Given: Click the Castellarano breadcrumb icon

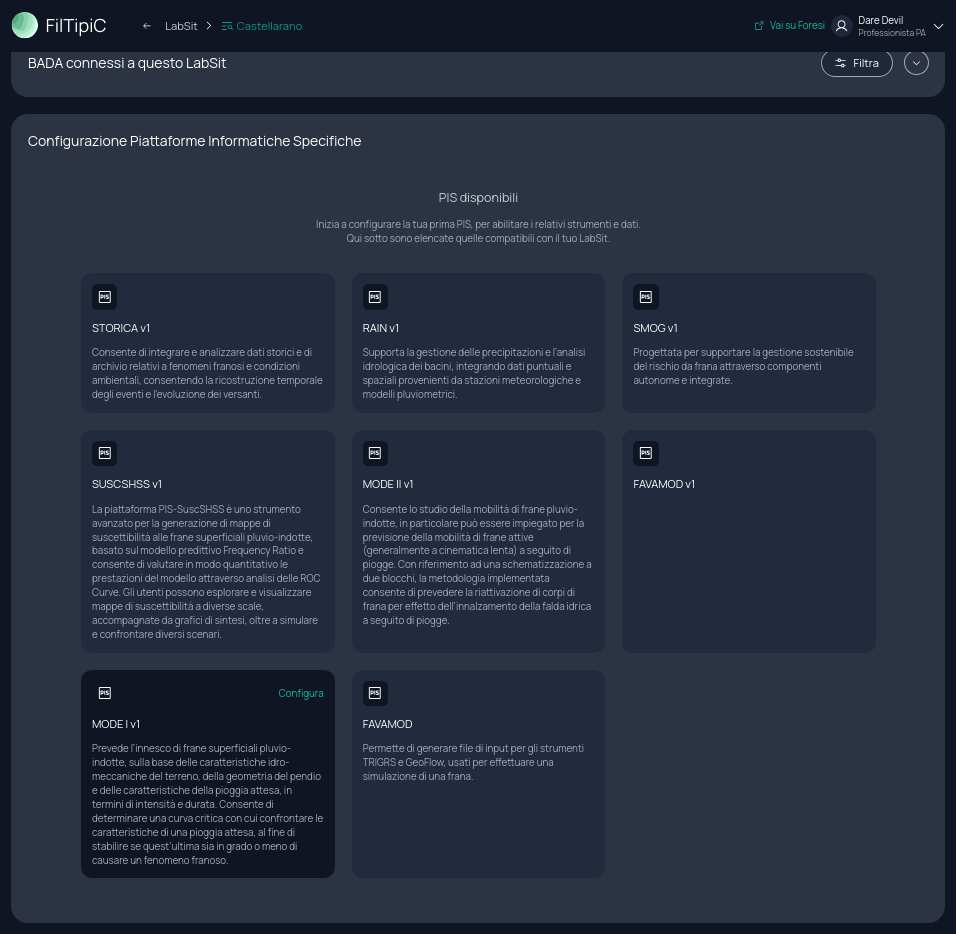Looking at the screenshot, I should (227, 26).
